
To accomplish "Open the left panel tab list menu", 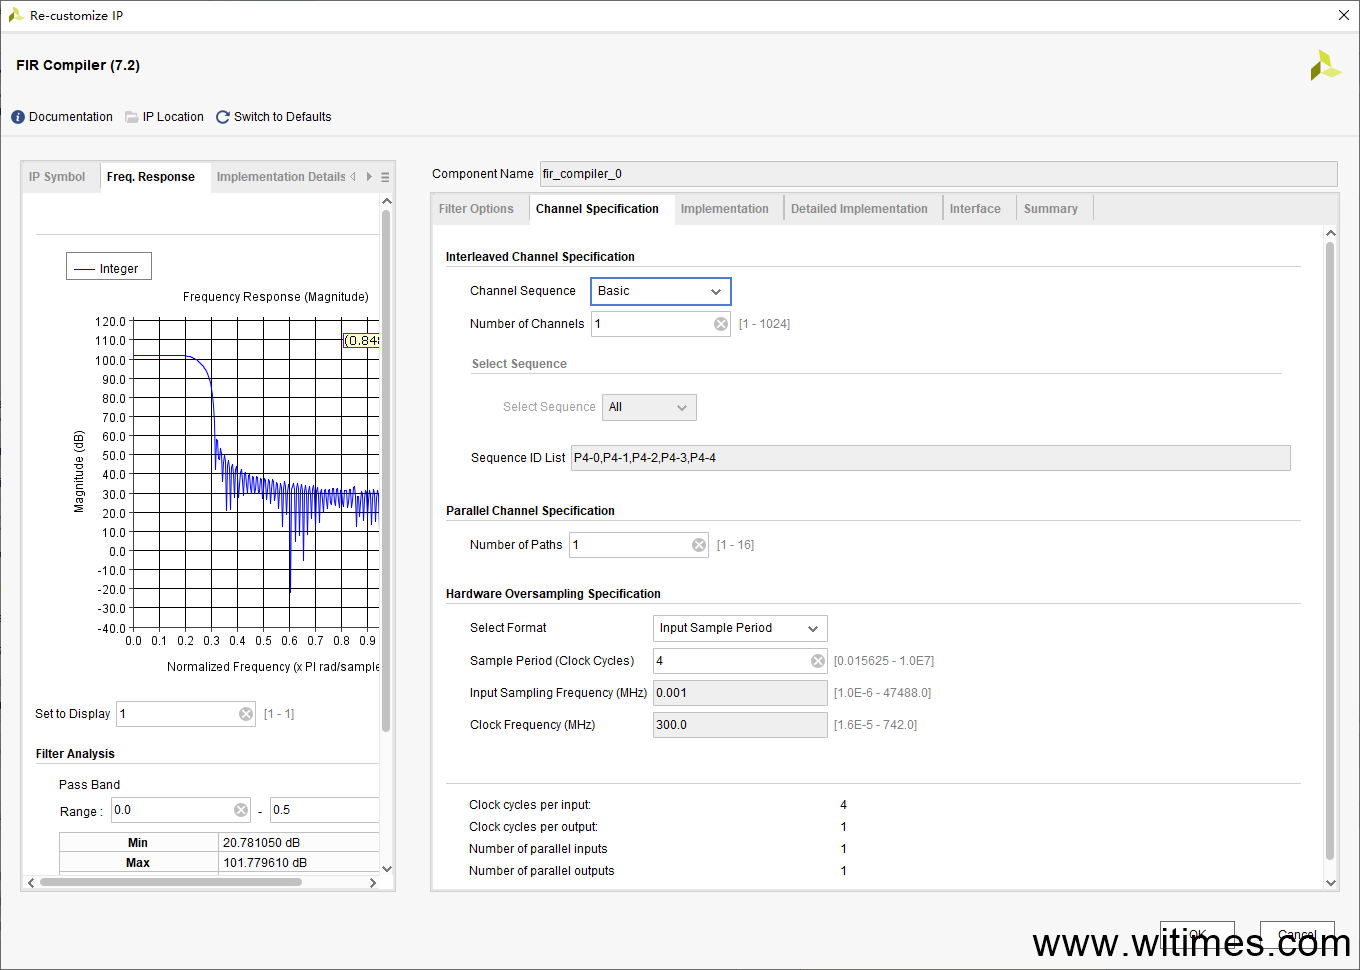I will [385, 177].
